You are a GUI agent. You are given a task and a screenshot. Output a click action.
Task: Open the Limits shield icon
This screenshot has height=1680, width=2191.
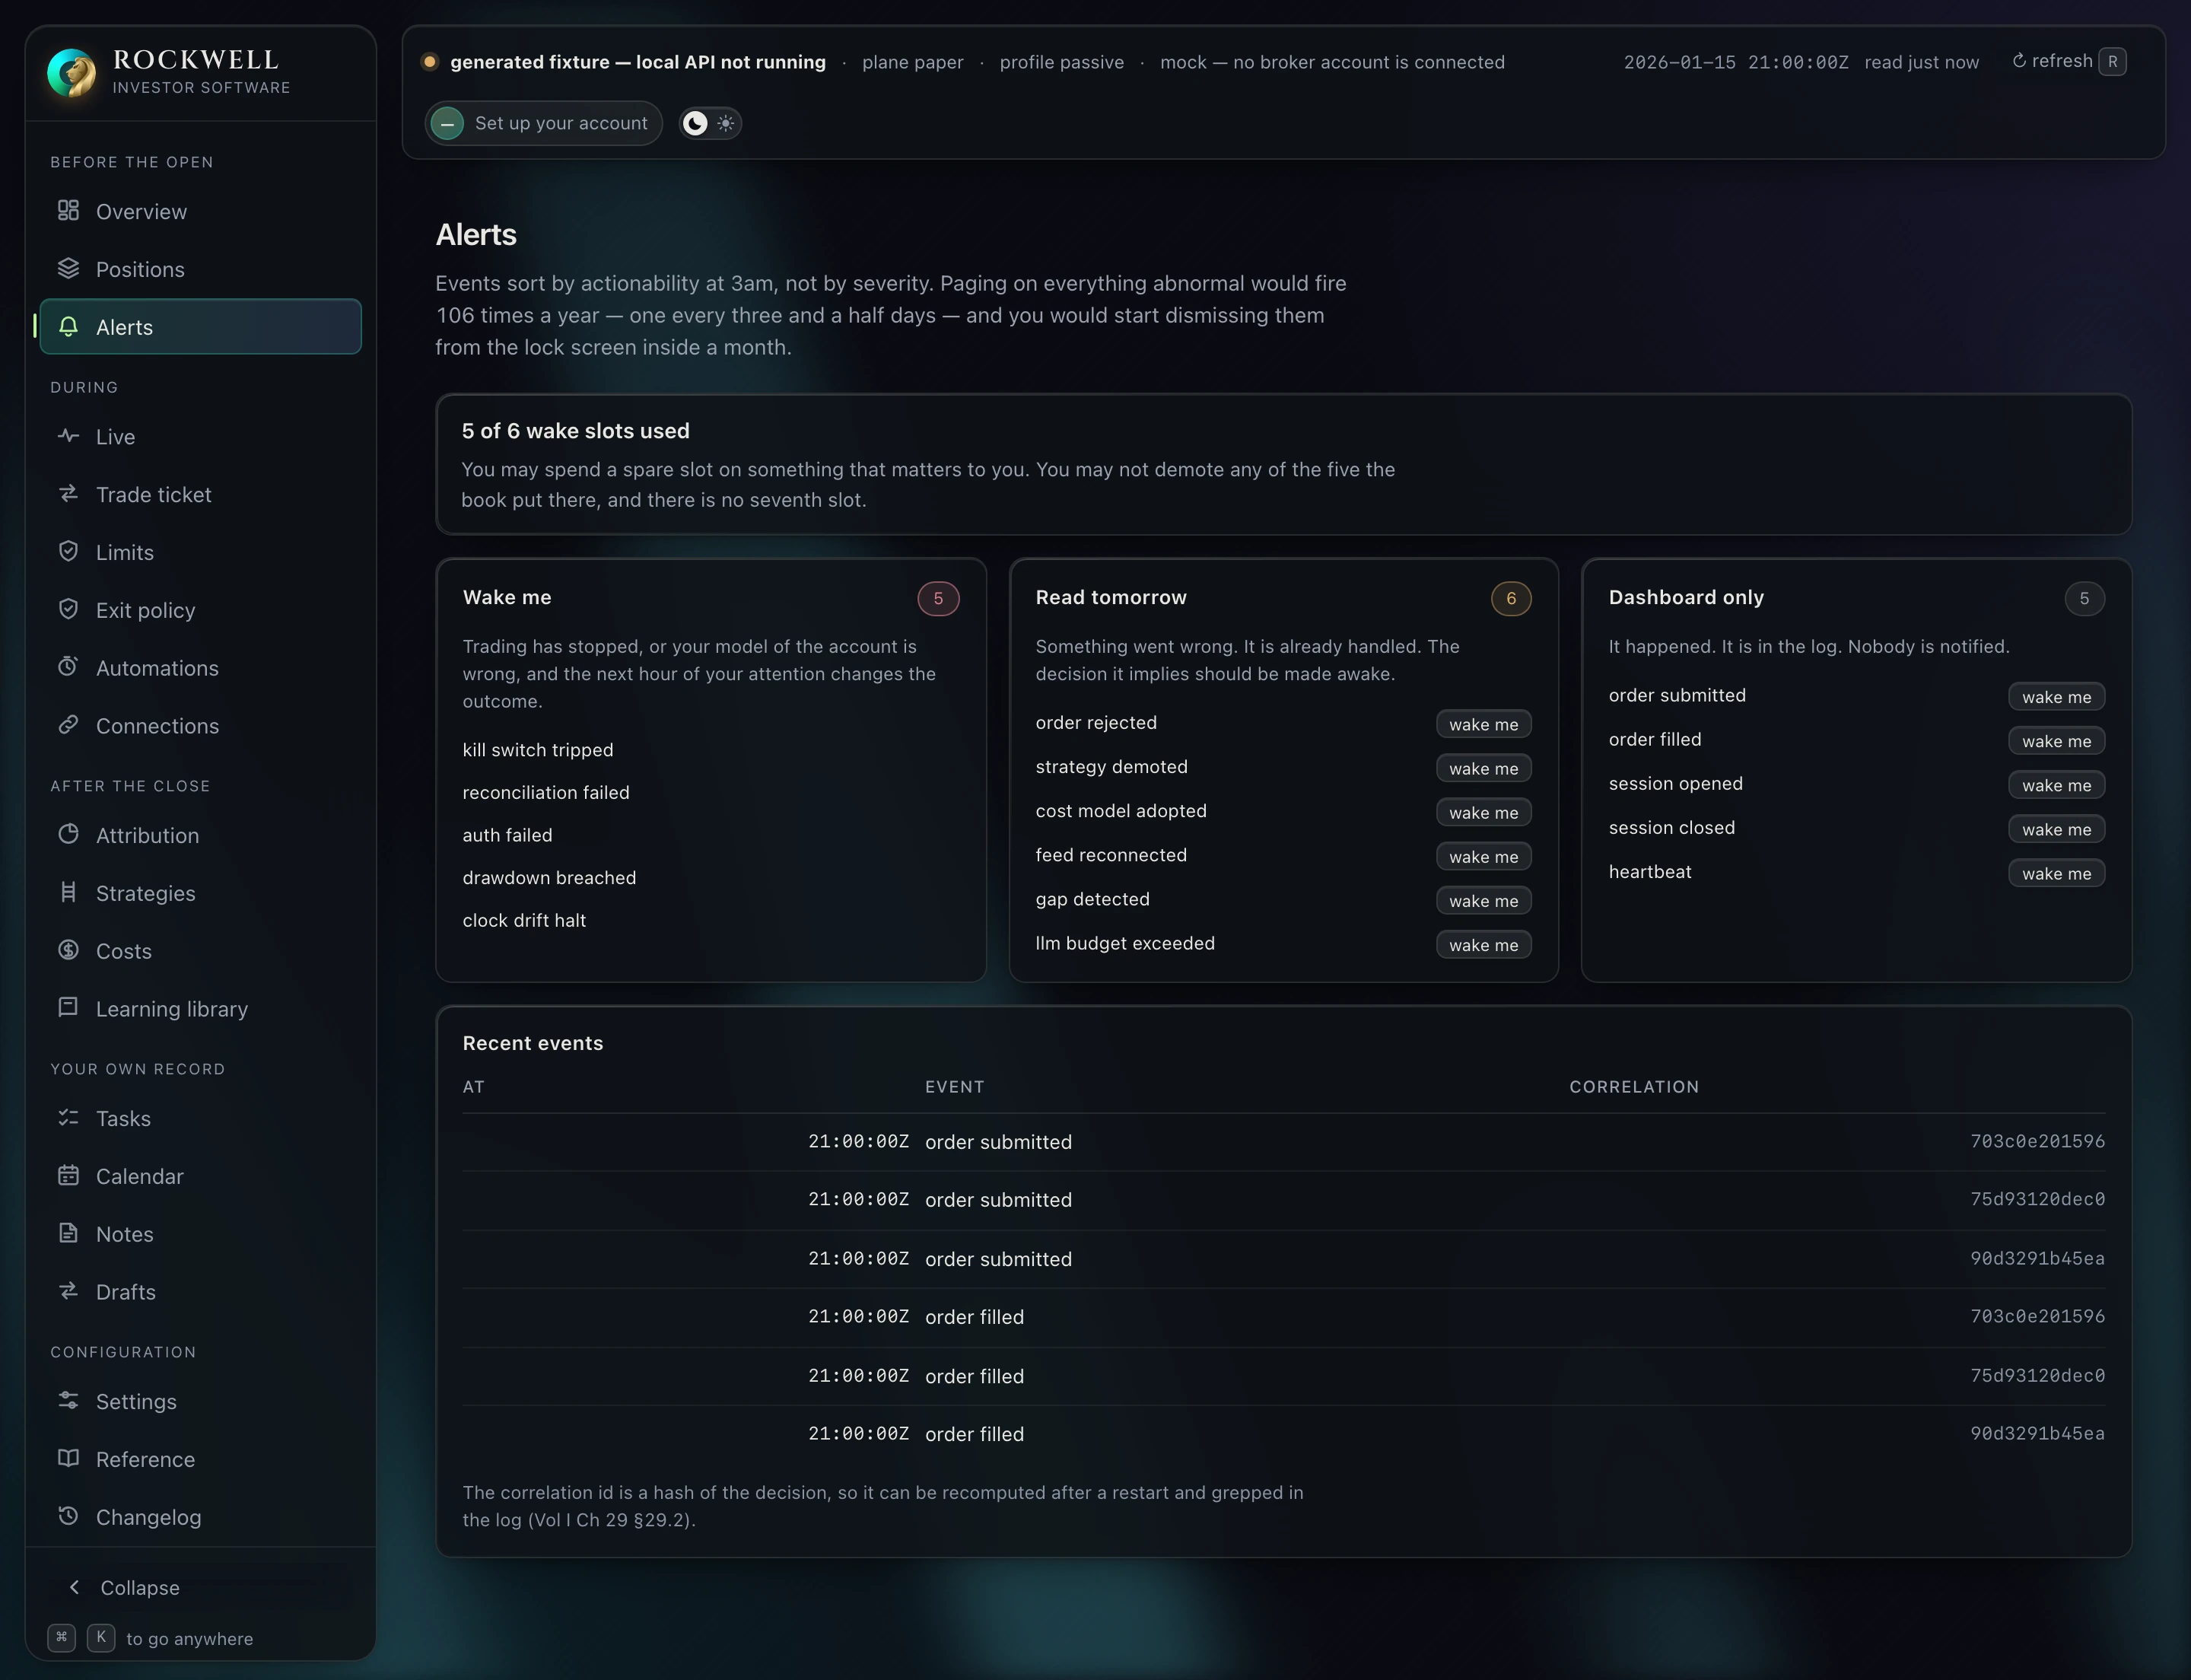[x=68, y=552]
